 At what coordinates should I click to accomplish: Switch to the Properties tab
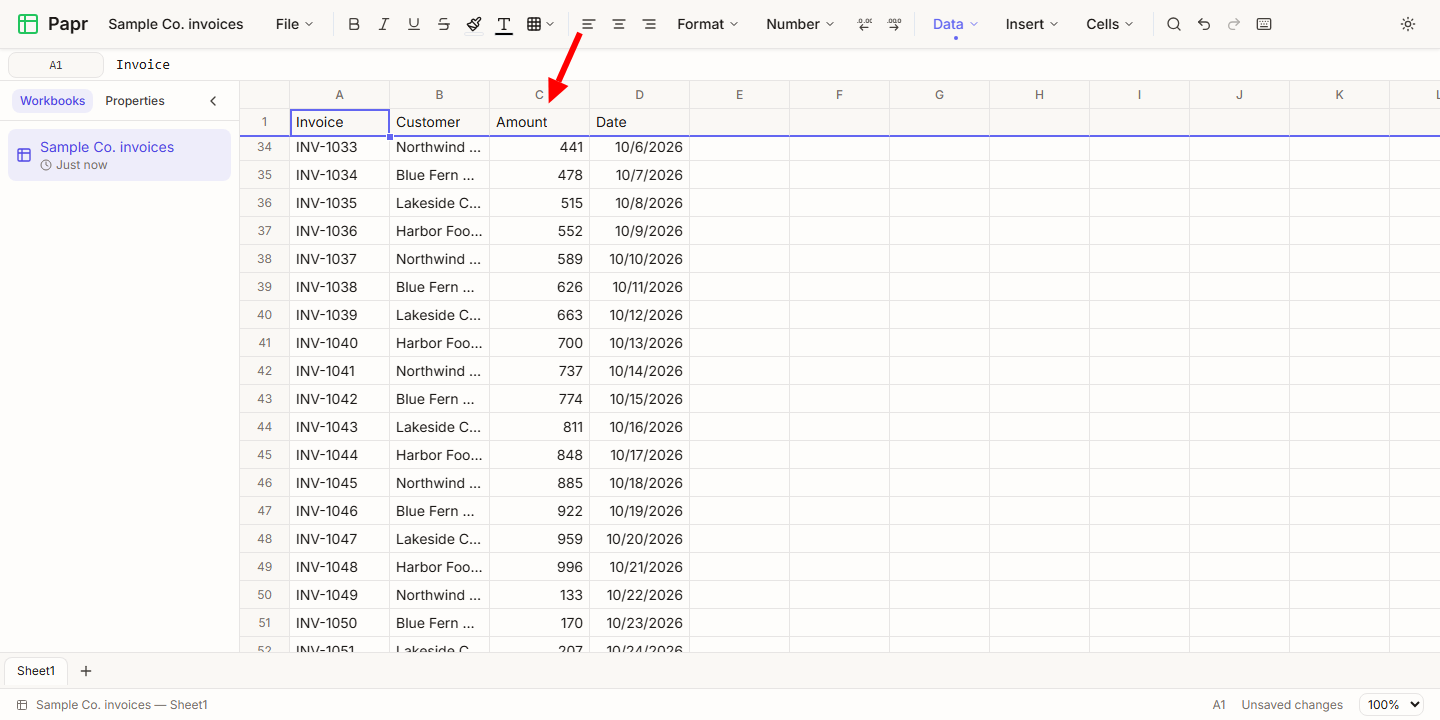135,101
